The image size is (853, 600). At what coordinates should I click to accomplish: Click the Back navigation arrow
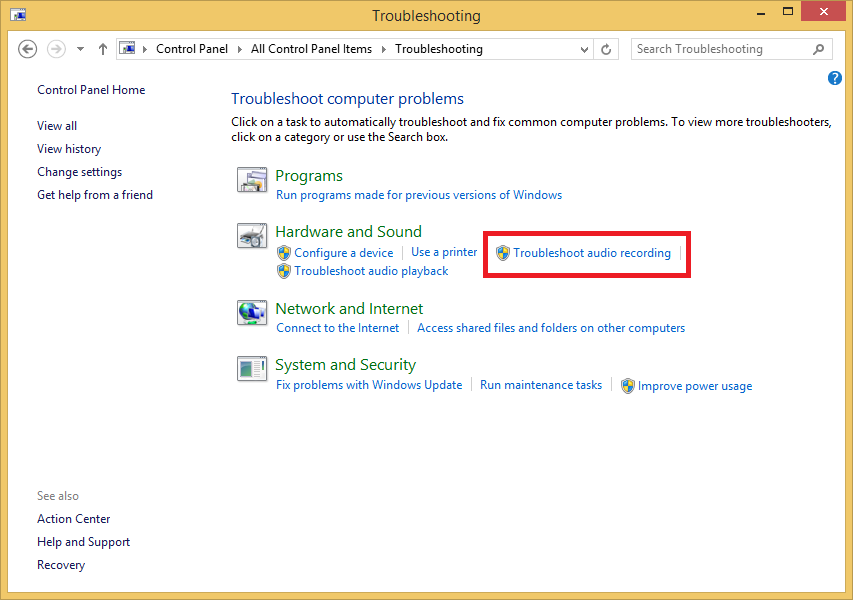(x=28, y=49)
